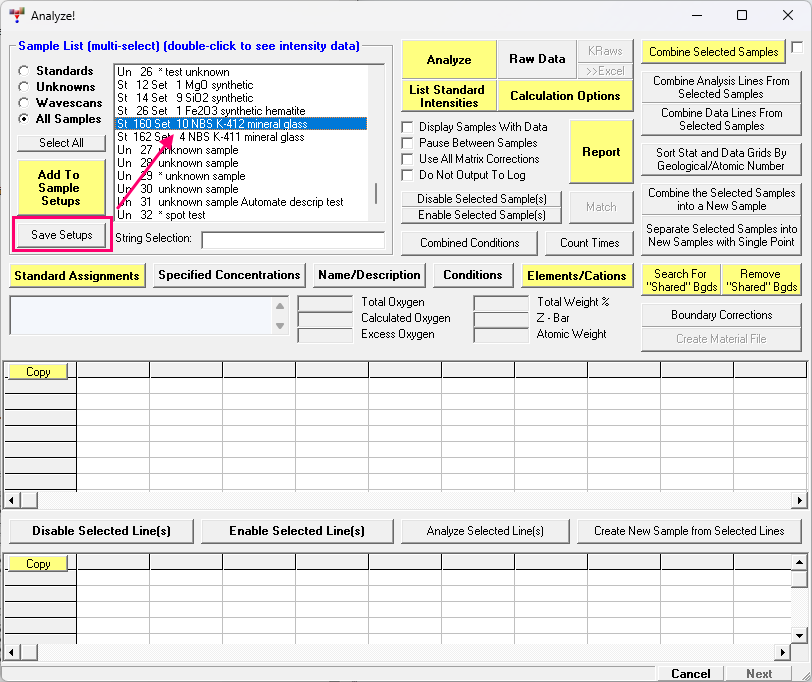The image size is (812, 682).
Task: Click List Standard Intensities button
Action: point(449,96)
